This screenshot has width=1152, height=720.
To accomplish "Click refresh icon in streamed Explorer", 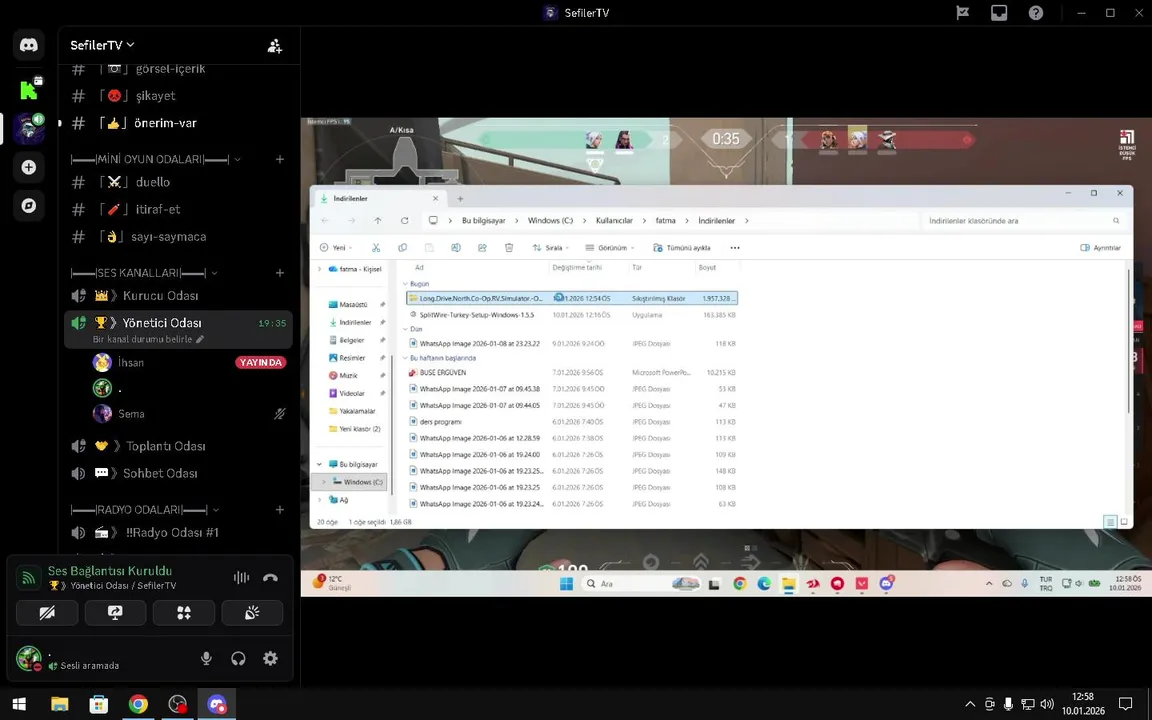I will [404, 220].
